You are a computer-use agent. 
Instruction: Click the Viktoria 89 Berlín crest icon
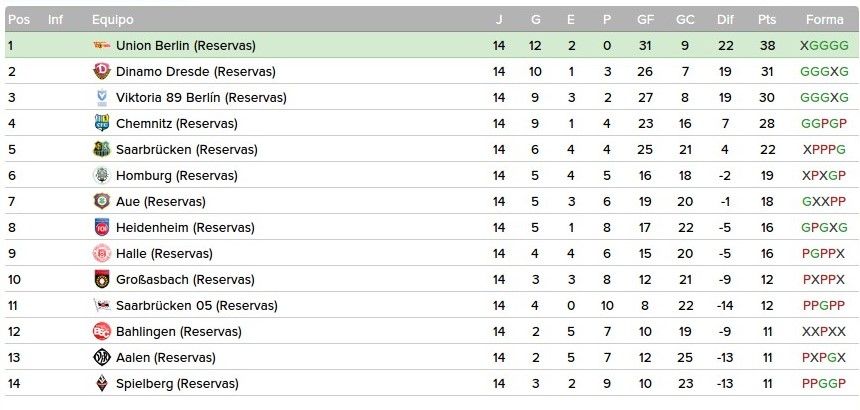[x=102, y=98]
